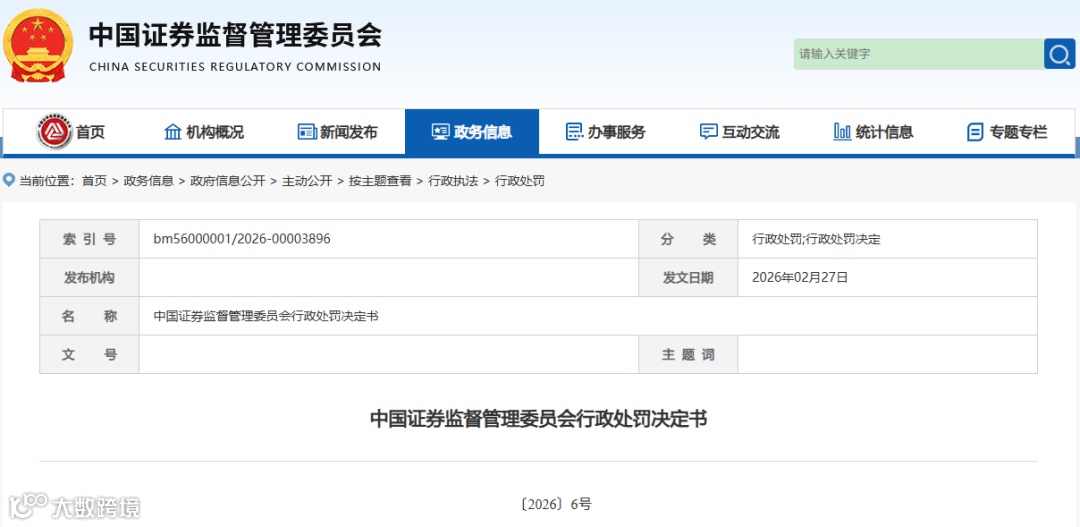Click the 新闻发布 newspaper icon
This screenshot has width=1080, height=527.
point(307,132)
